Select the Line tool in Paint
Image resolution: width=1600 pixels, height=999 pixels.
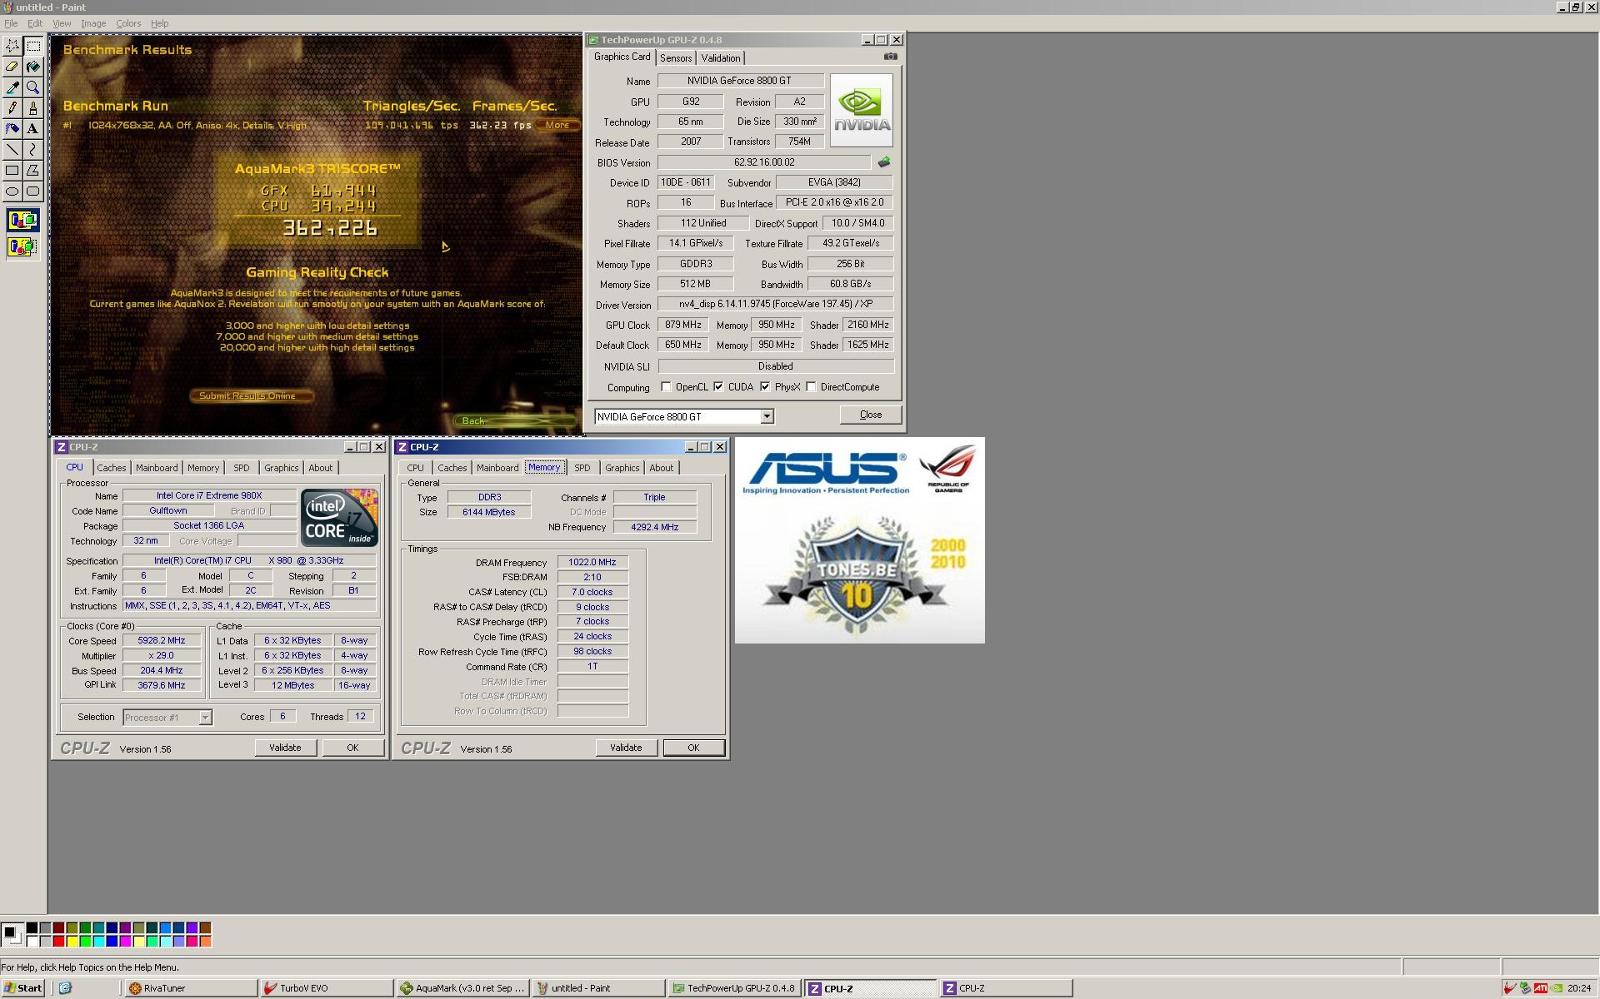pos(12,150)
